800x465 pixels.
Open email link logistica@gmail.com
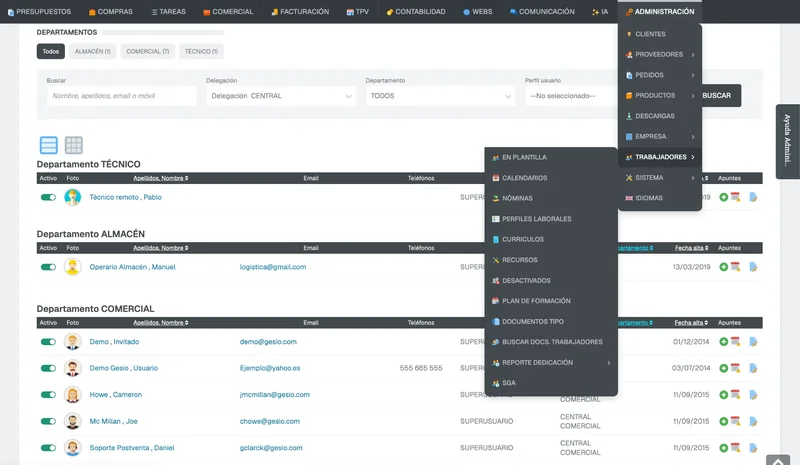coord(273,267)
